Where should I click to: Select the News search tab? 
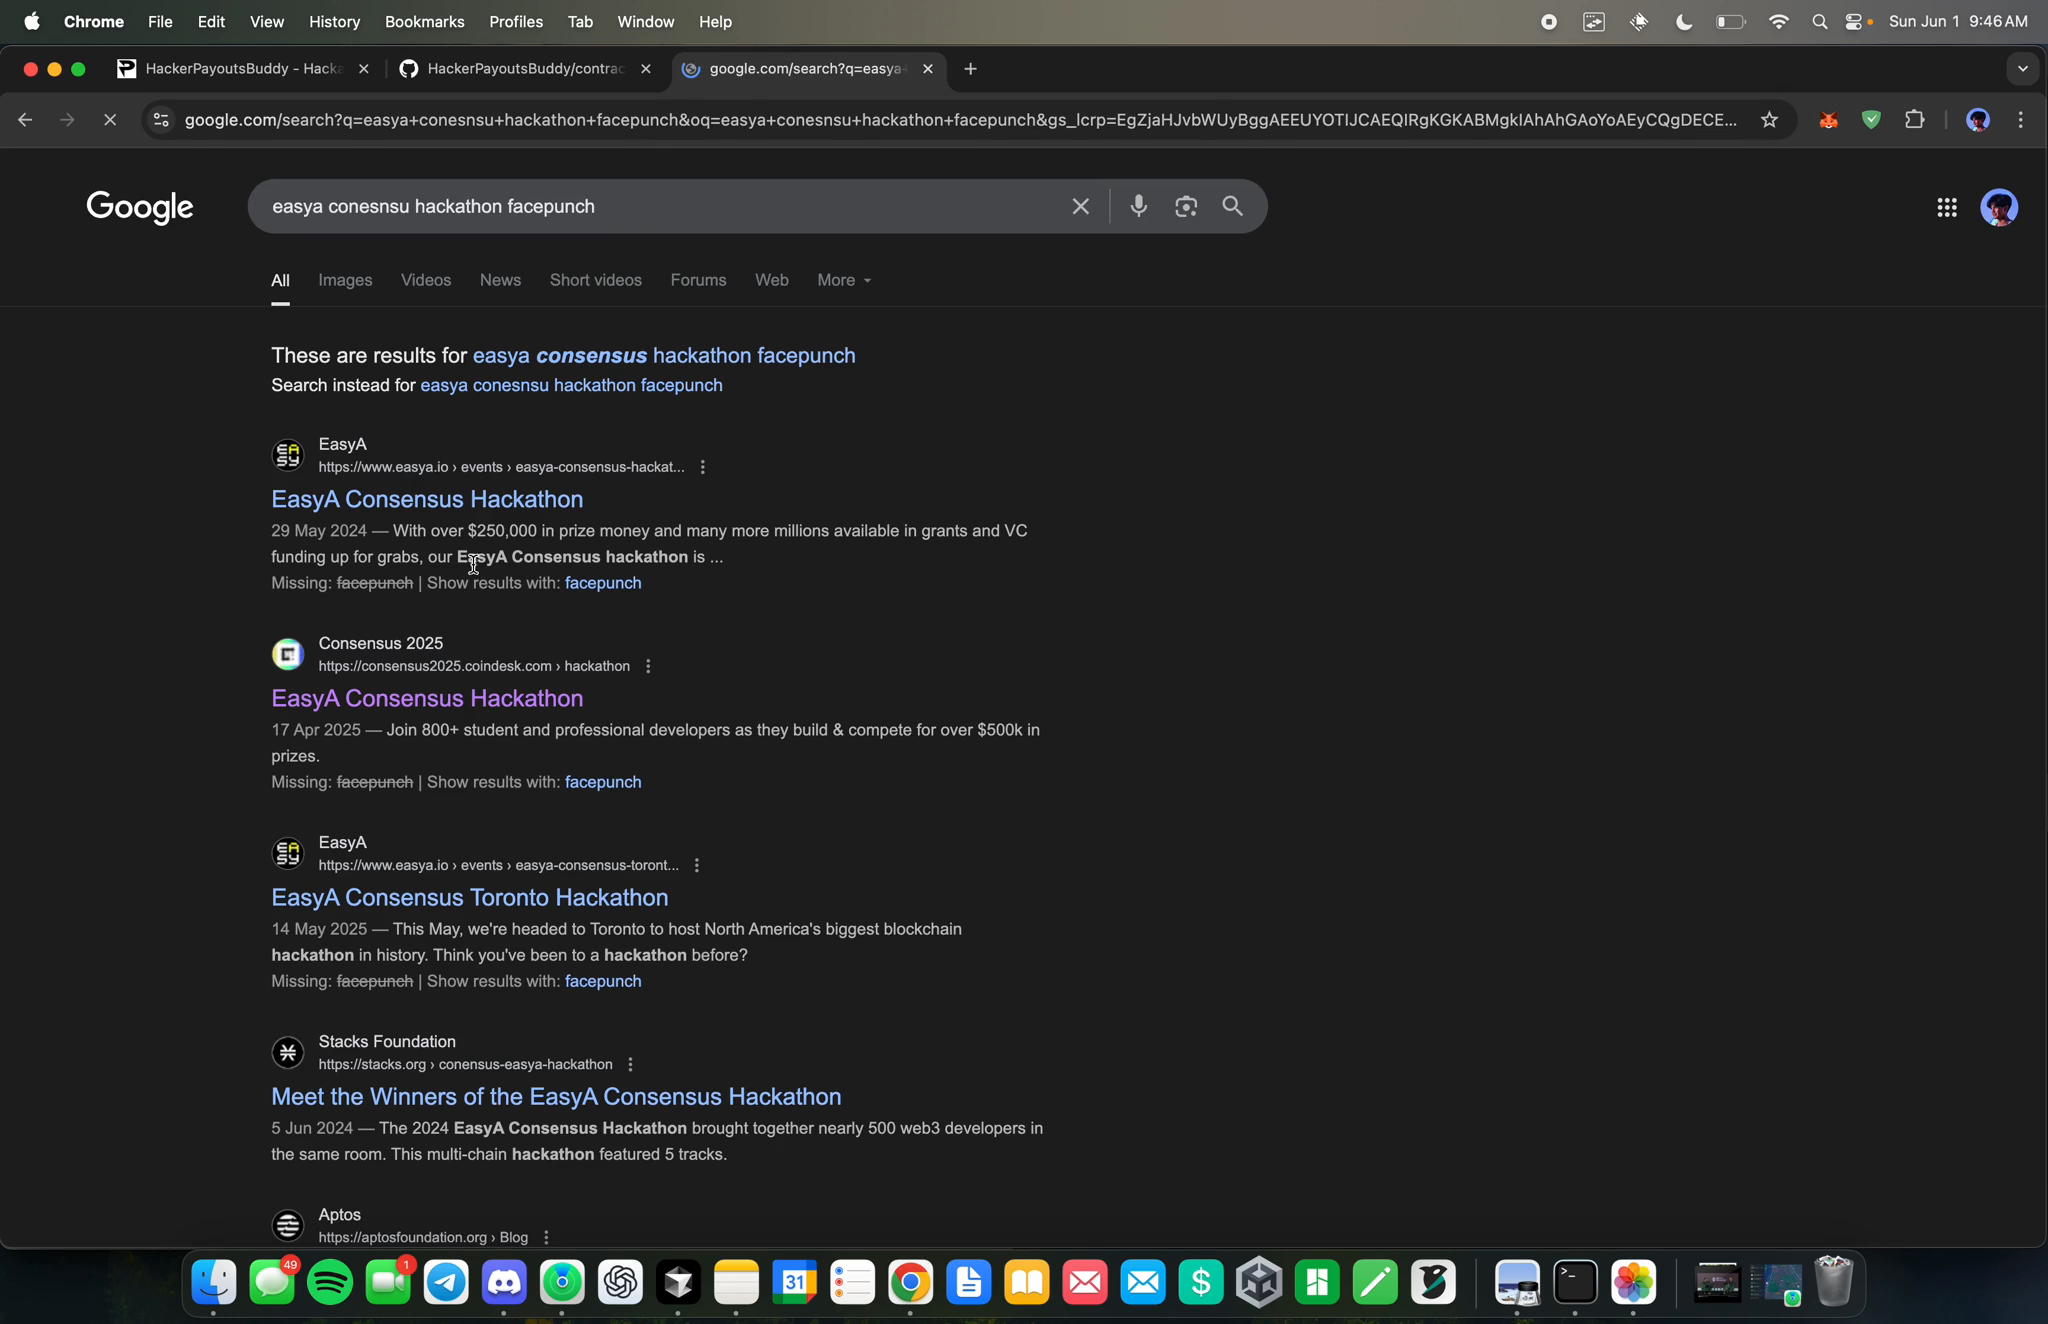click(500, 281)
